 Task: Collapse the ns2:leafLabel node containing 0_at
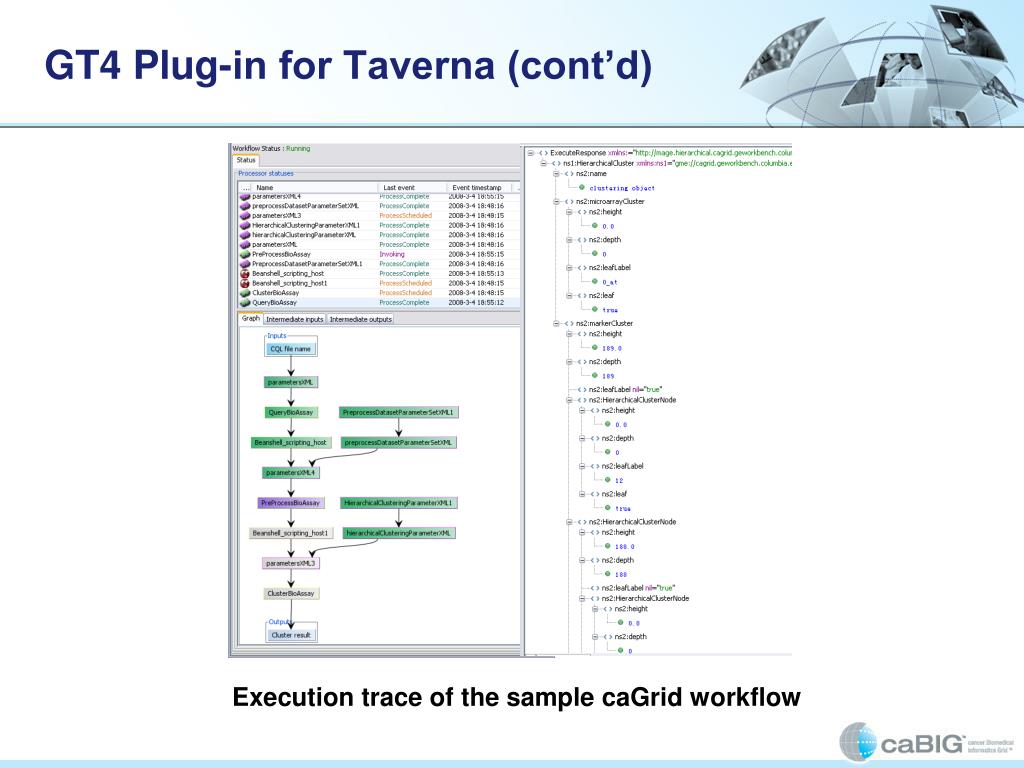[x=569, y=268]
